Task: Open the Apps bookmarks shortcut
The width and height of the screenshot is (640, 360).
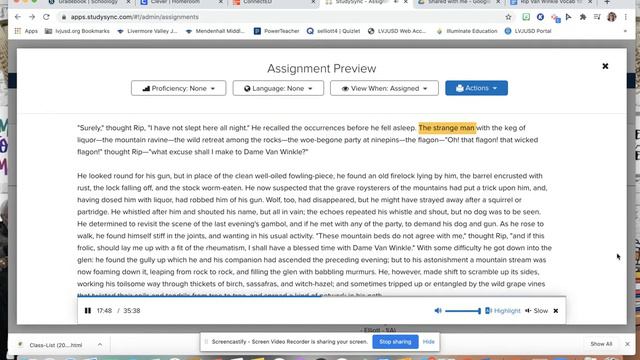Action: 26,31
